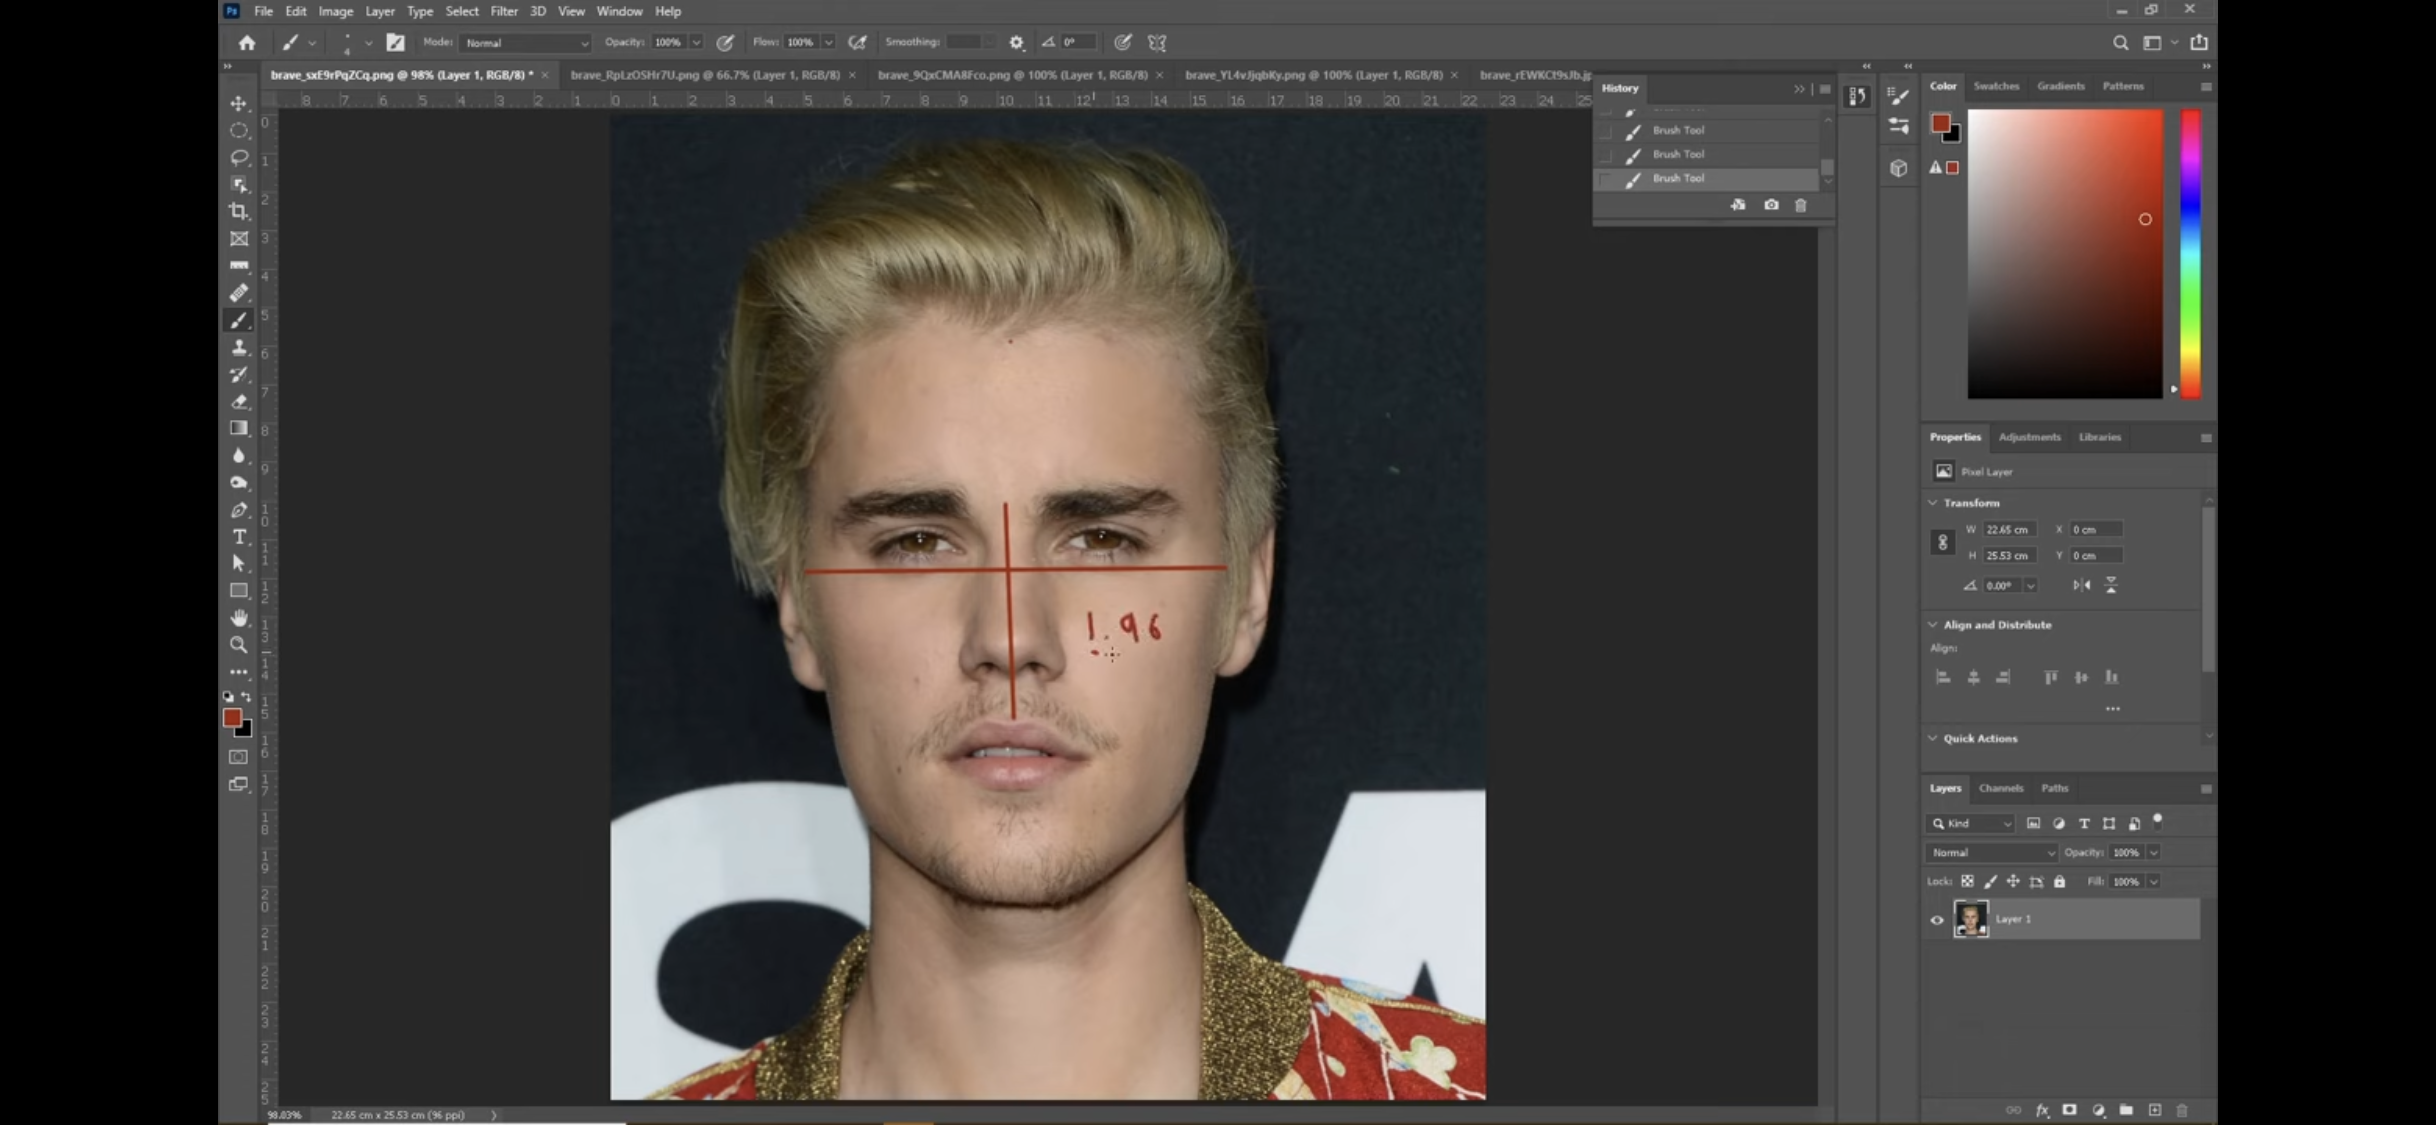Click the width value field 22.65 cm
The image size is (2436, 1125).
2009,529
